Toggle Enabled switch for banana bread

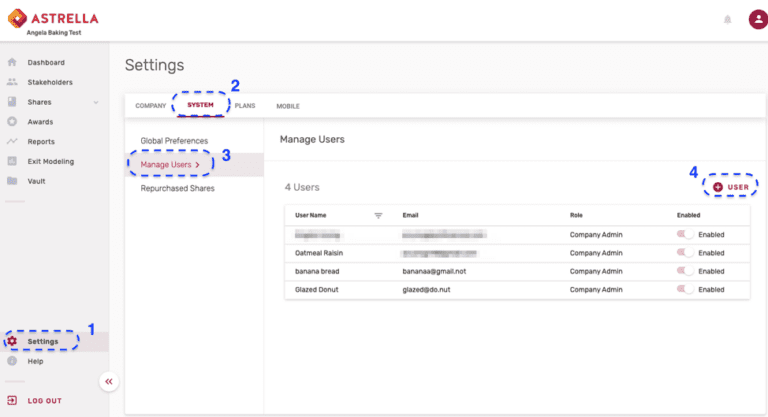(x=686, y=271)
